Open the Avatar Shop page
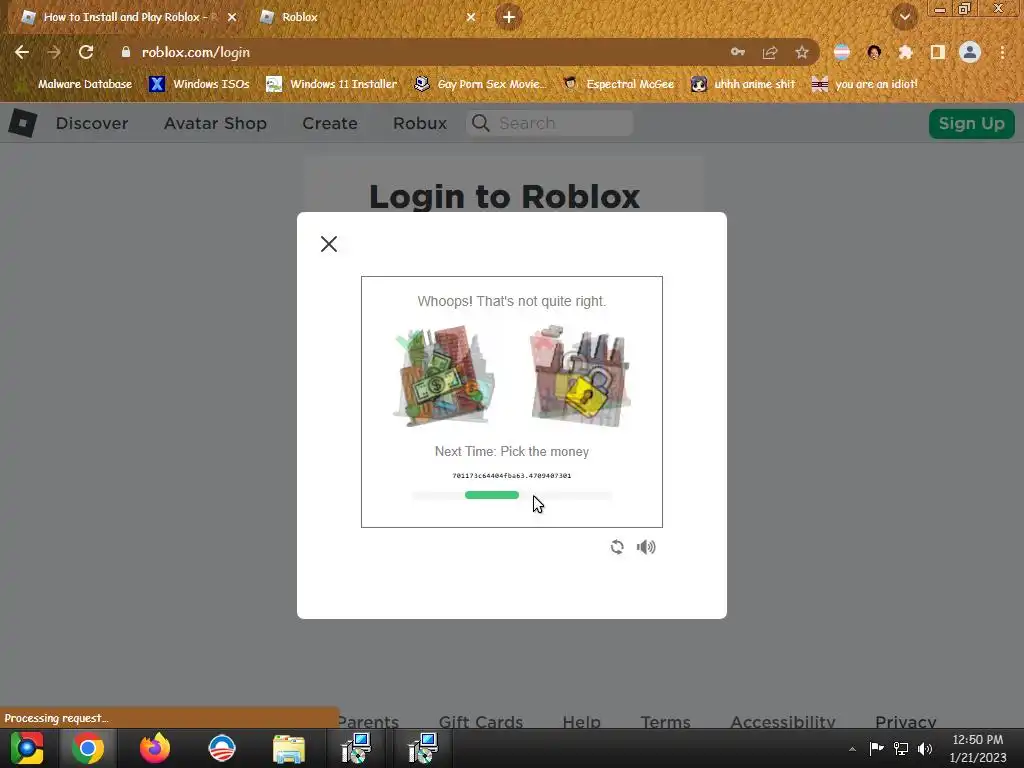This screenshot has height=768, width=1024. tap(216, 123)
